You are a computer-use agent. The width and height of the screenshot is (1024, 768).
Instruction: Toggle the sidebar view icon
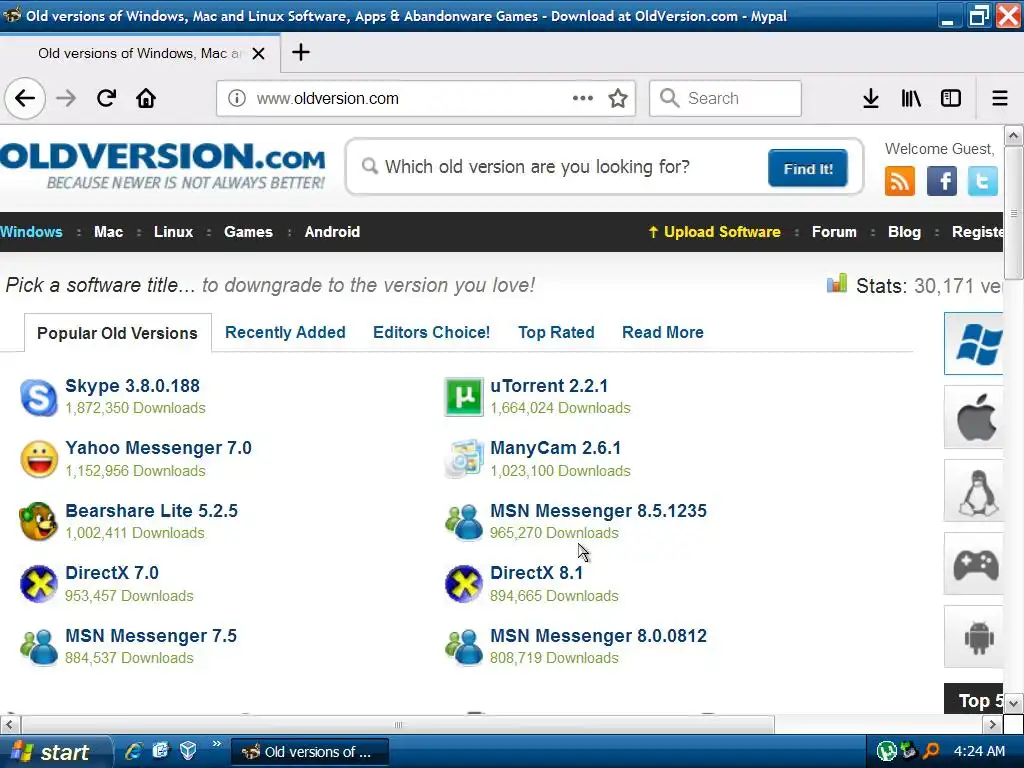coord(951,99)
